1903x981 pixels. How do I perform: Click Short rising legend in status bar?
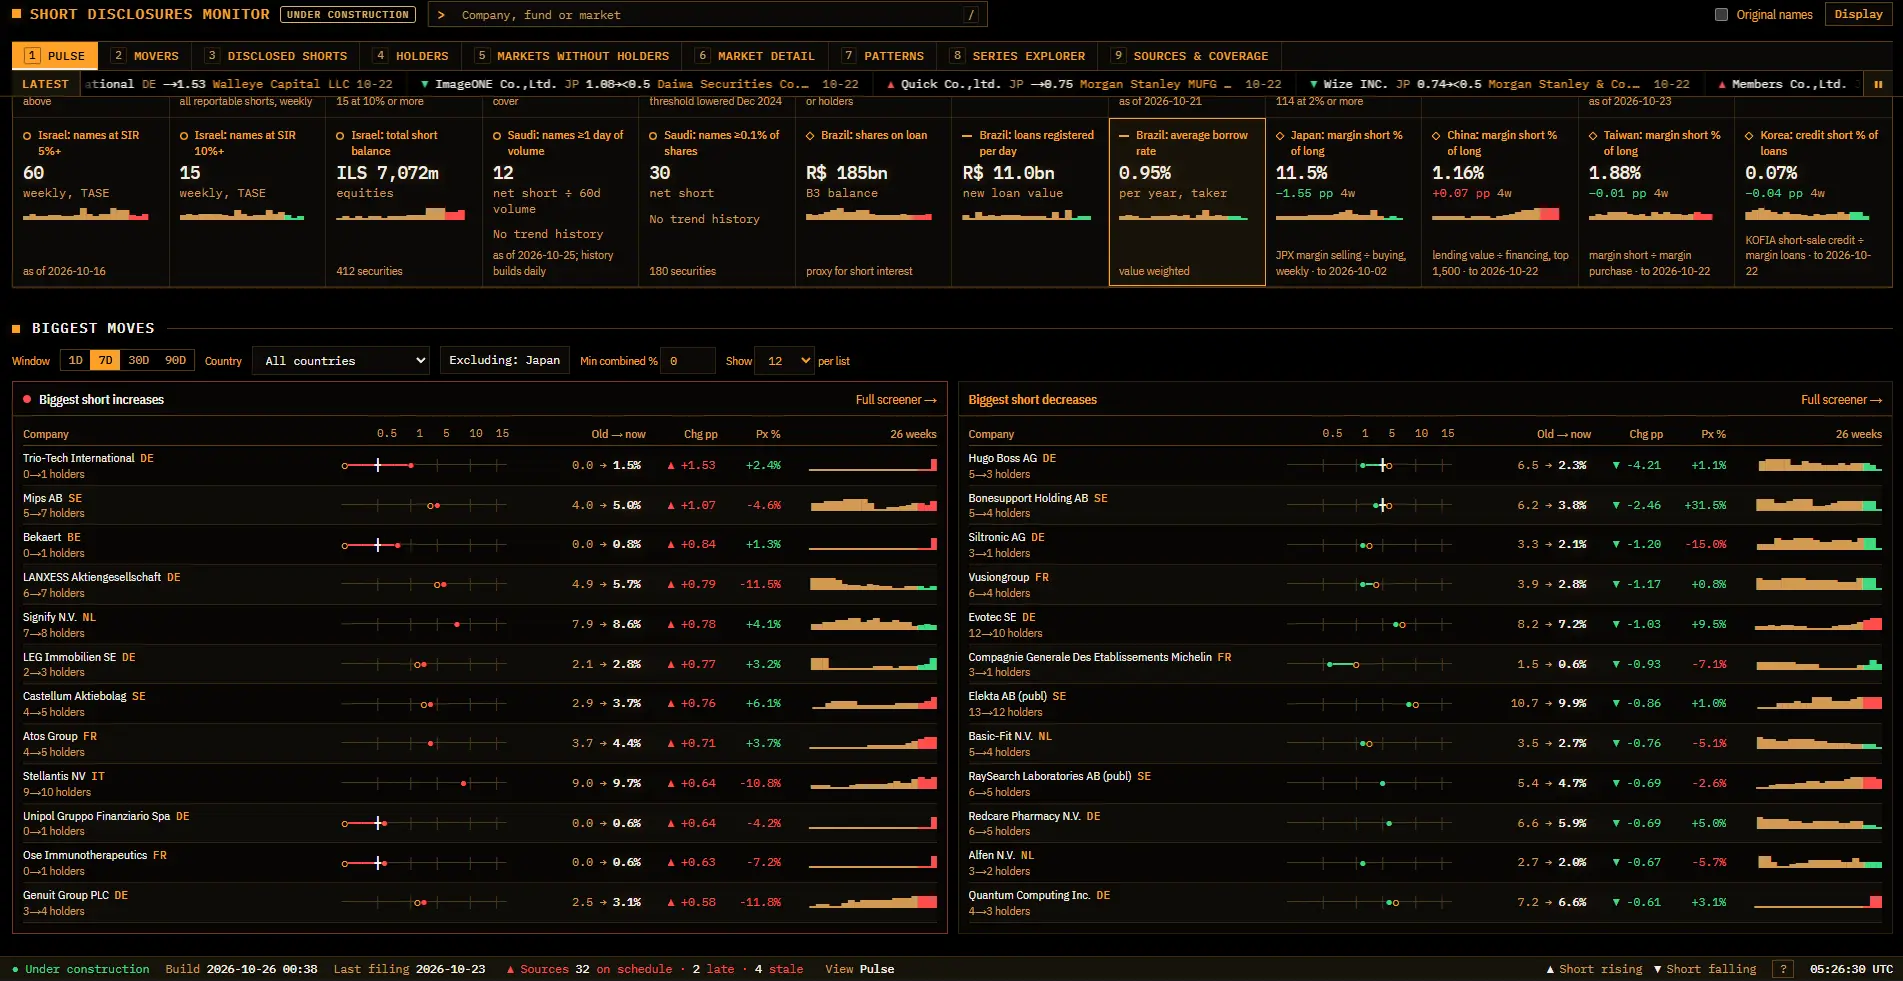(1594, 969)
